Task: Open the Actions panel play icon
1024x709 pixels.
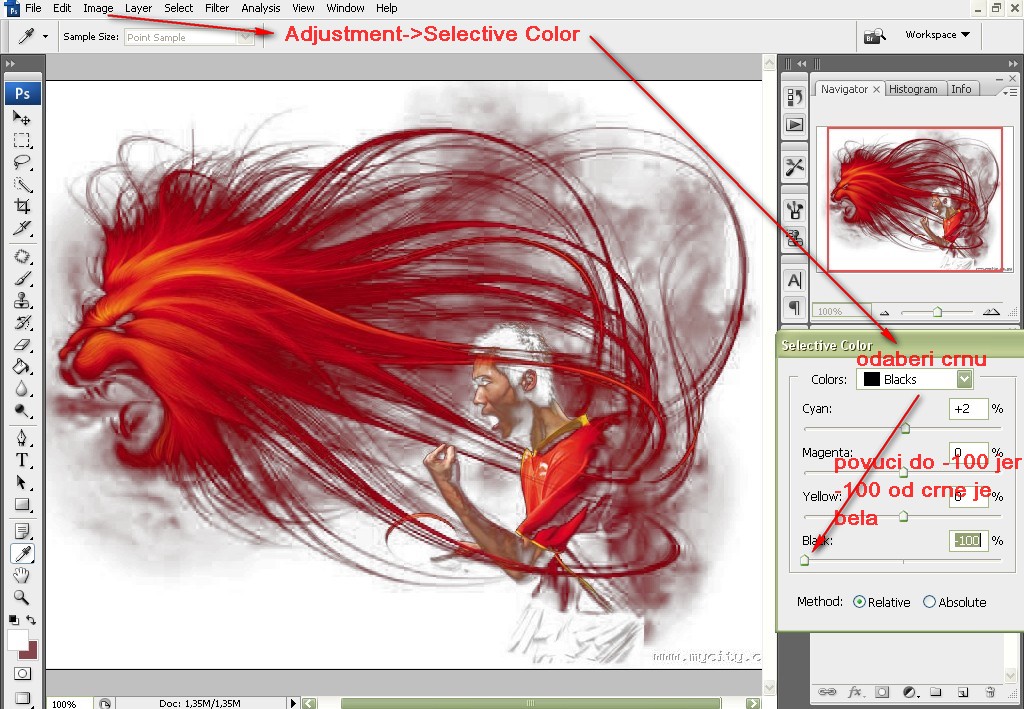Action: click(794, 124)
